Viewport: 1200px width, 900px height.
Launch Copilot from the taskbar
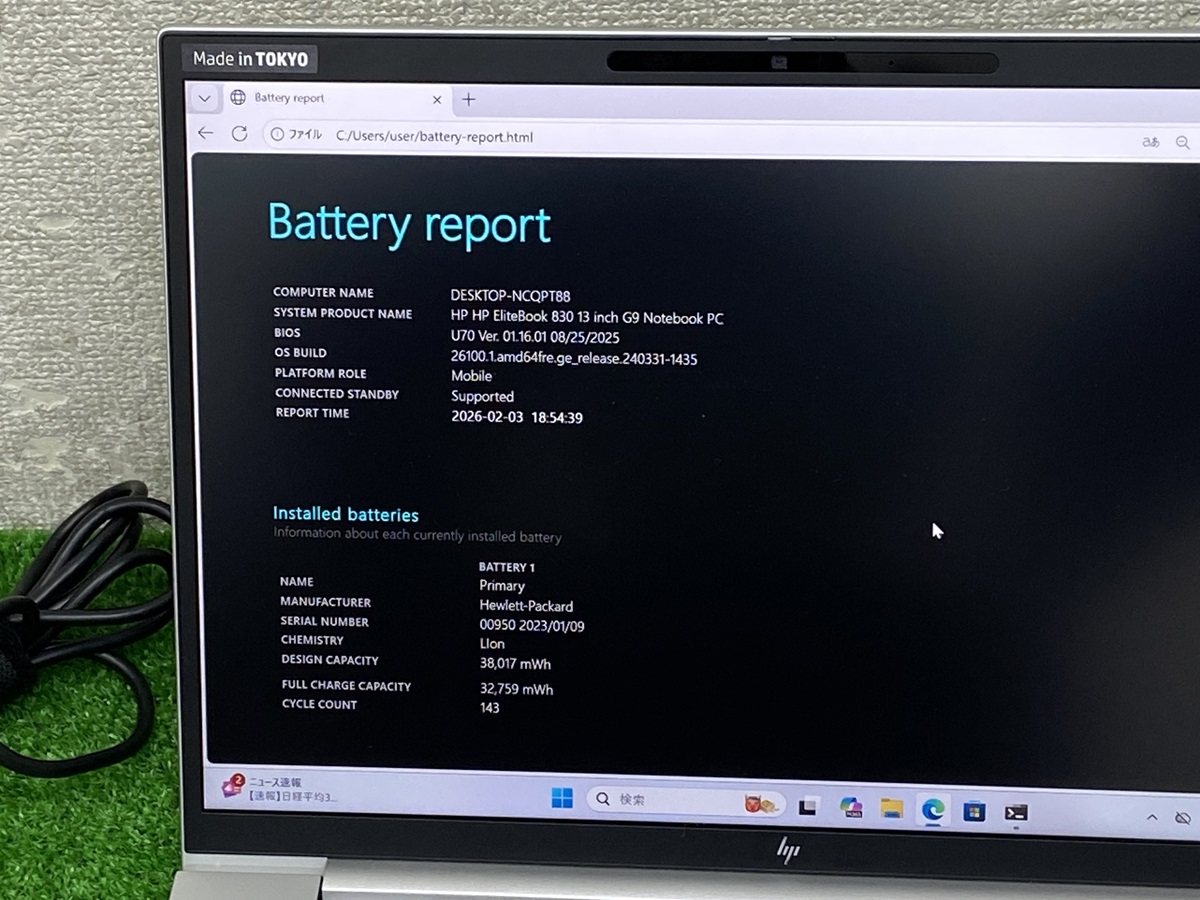point(851,808)
